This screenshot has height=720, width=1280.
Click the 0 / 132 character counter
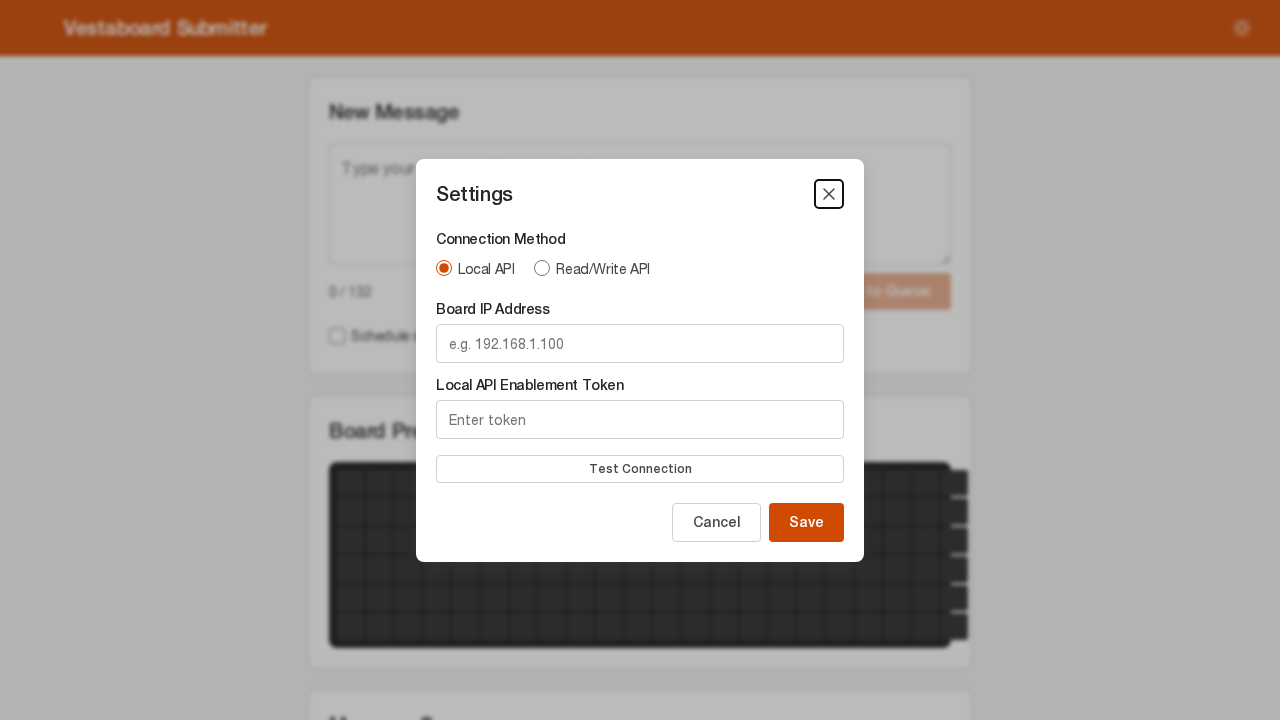click(350, 292)
